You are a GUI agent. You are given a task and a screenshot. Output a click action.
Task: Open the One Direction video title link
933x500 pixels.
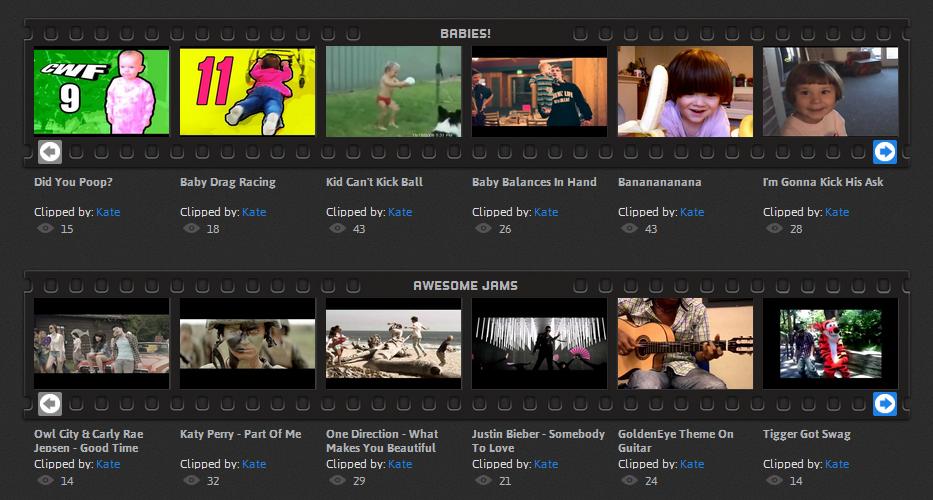pos(382,441)
